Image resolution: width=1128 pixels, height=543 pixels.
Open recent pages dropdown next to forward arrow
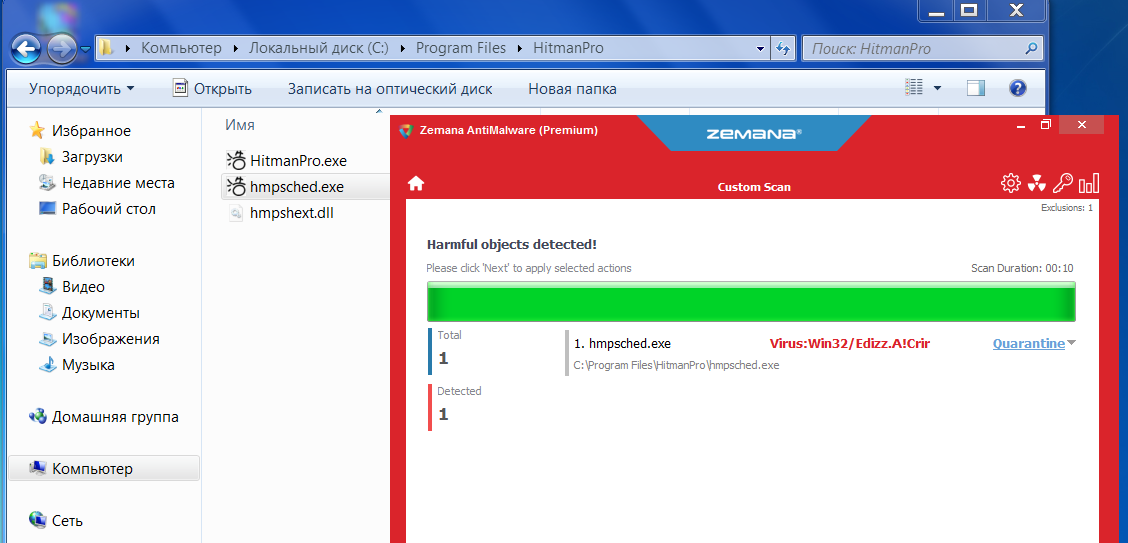click(86, 49)
